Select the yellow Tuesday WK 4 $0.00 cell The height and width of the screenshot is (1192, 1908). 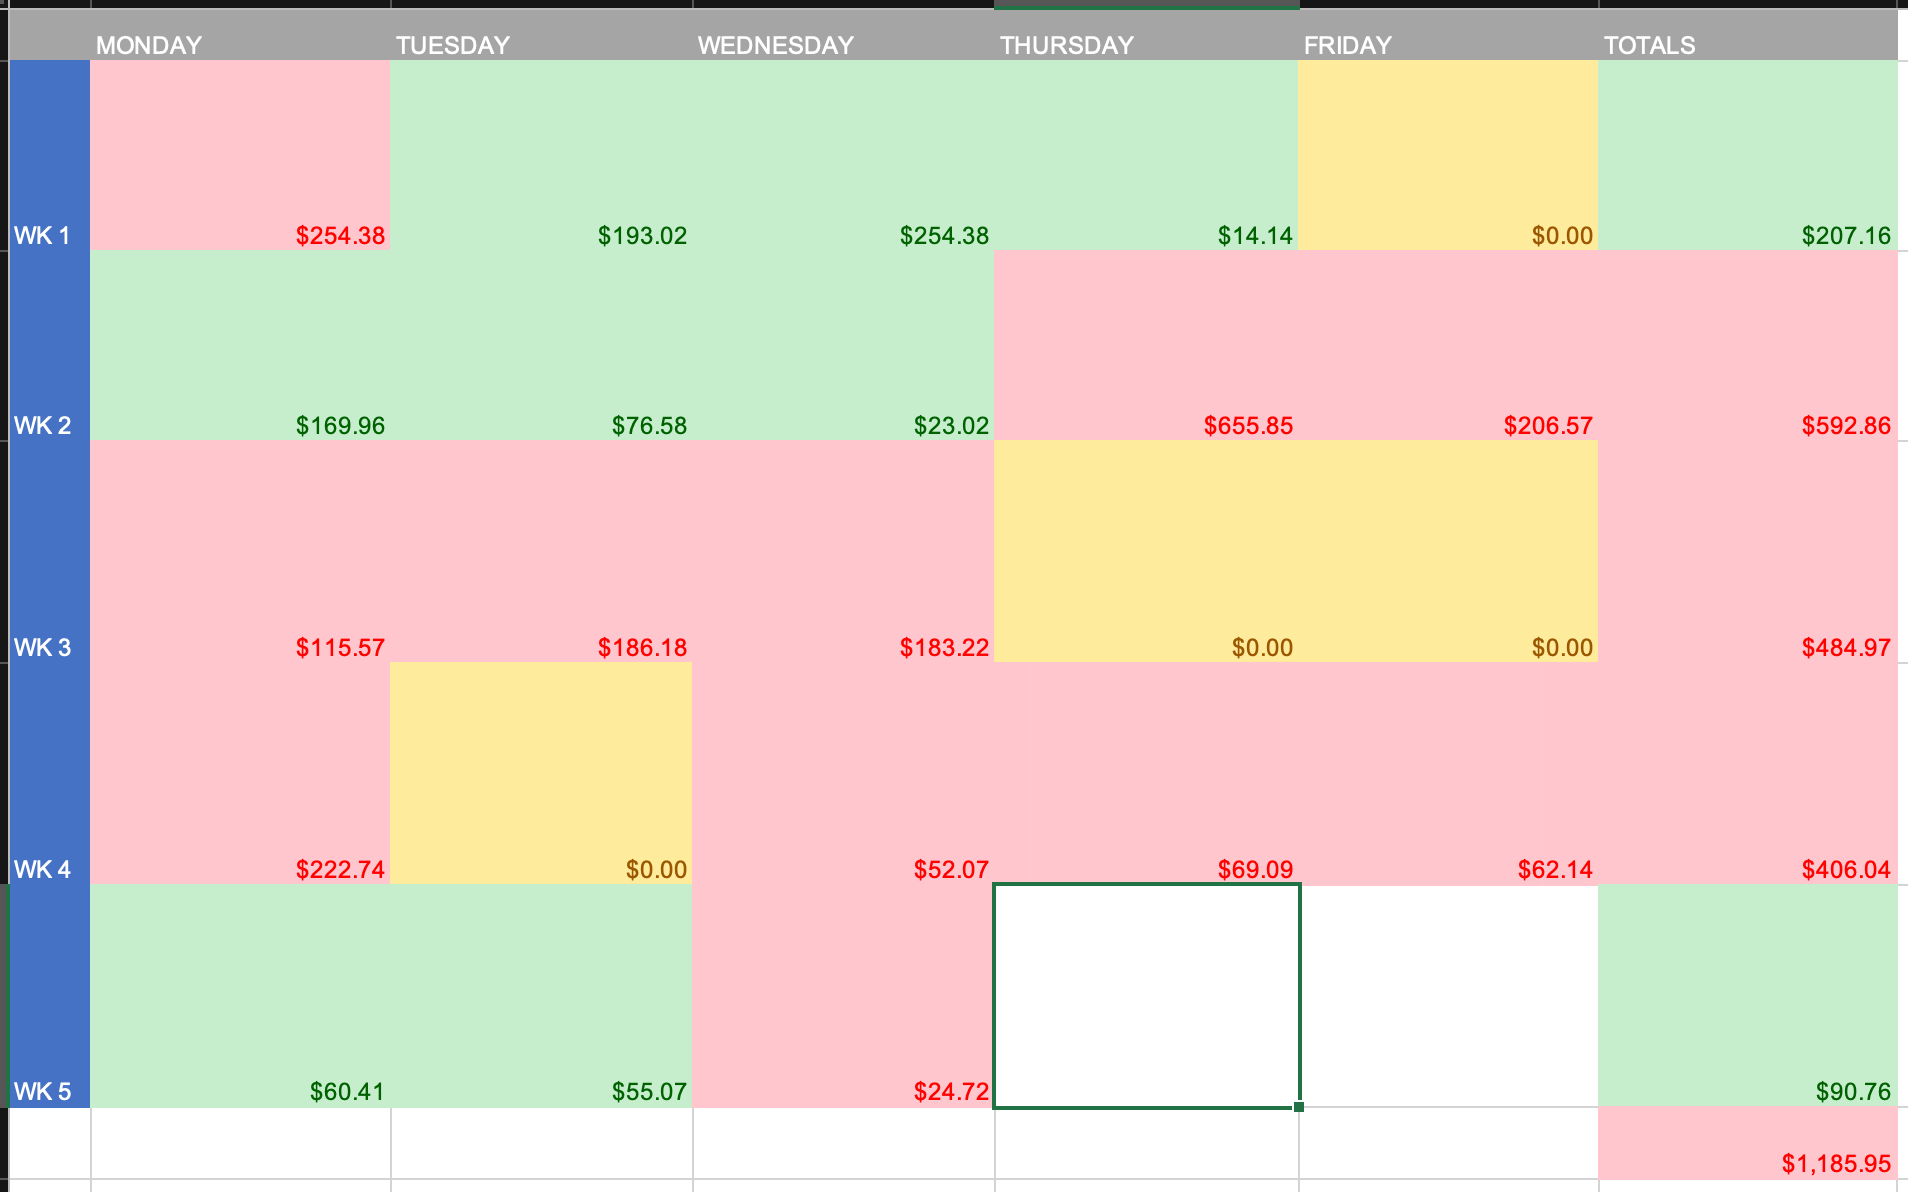[x=541, y=772]
